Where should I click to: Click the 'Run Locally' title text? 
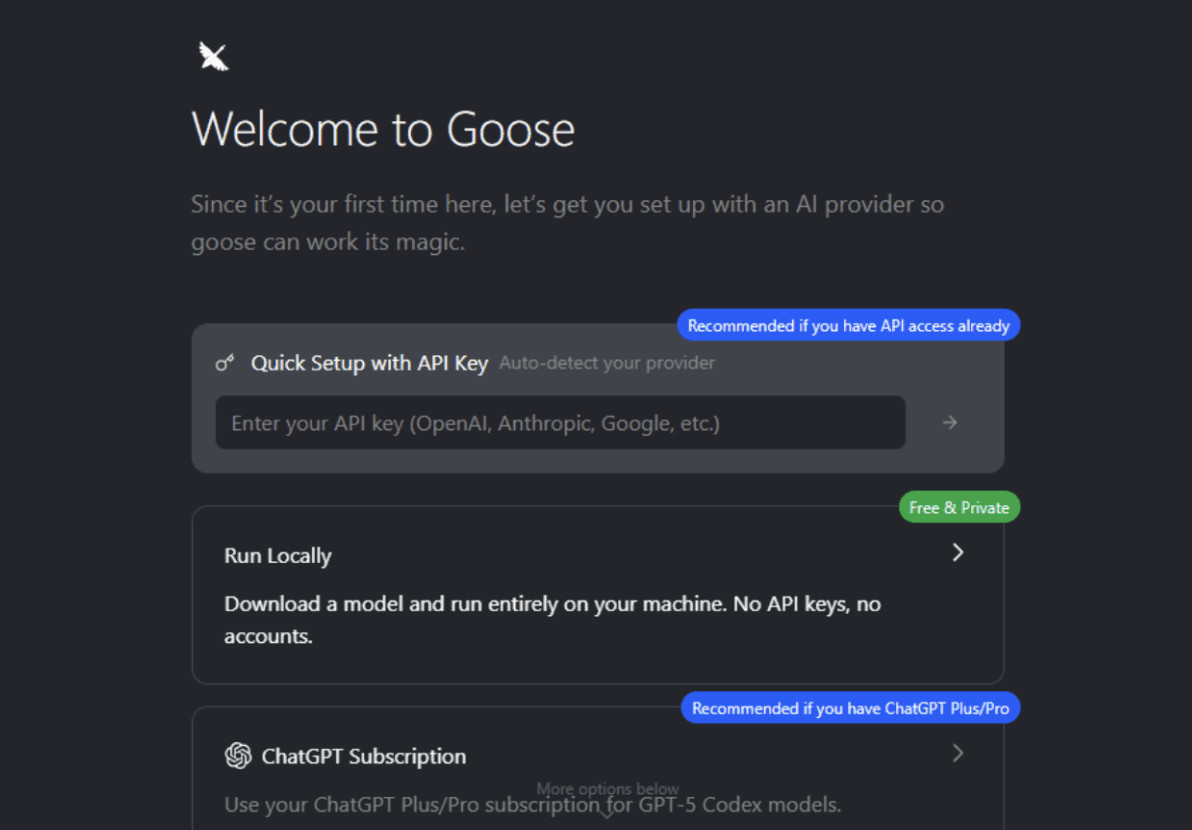coord(277,556)
